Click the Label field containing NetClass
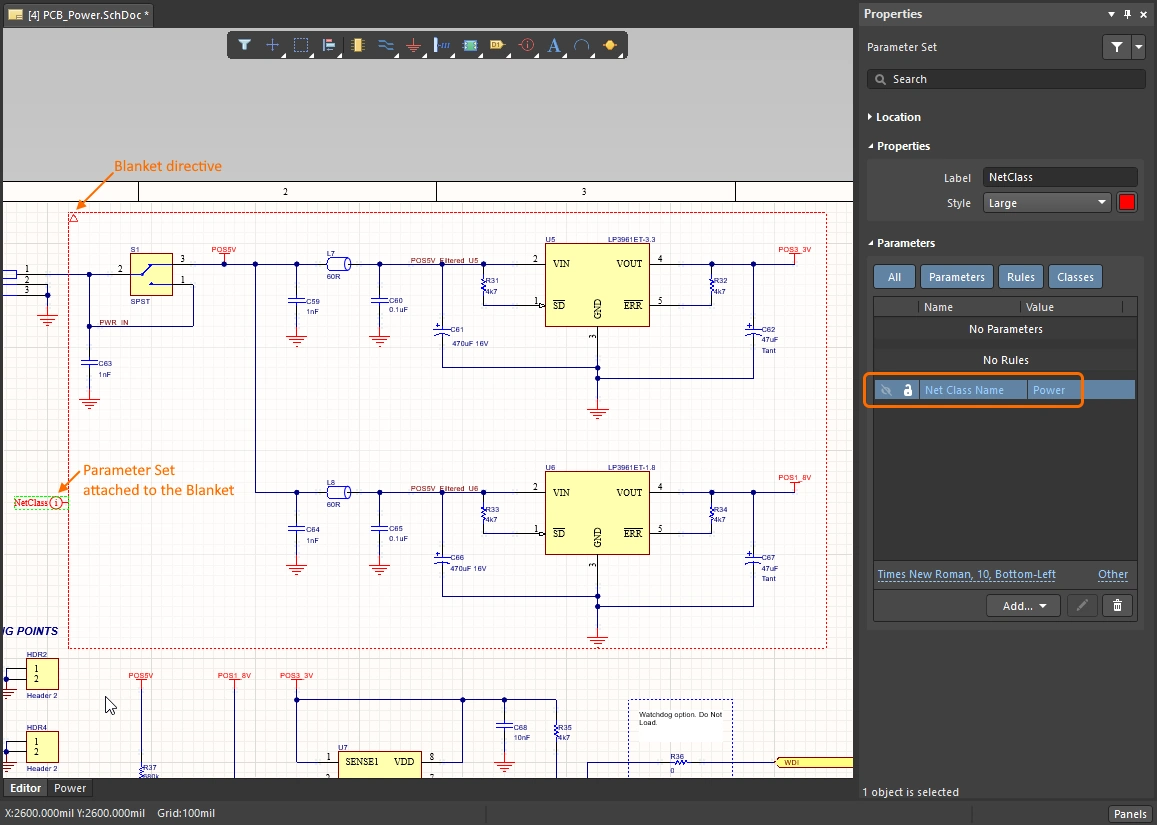Viewport: 1157px width, 825px height. pyautogui.click(x=1060, y=177)
